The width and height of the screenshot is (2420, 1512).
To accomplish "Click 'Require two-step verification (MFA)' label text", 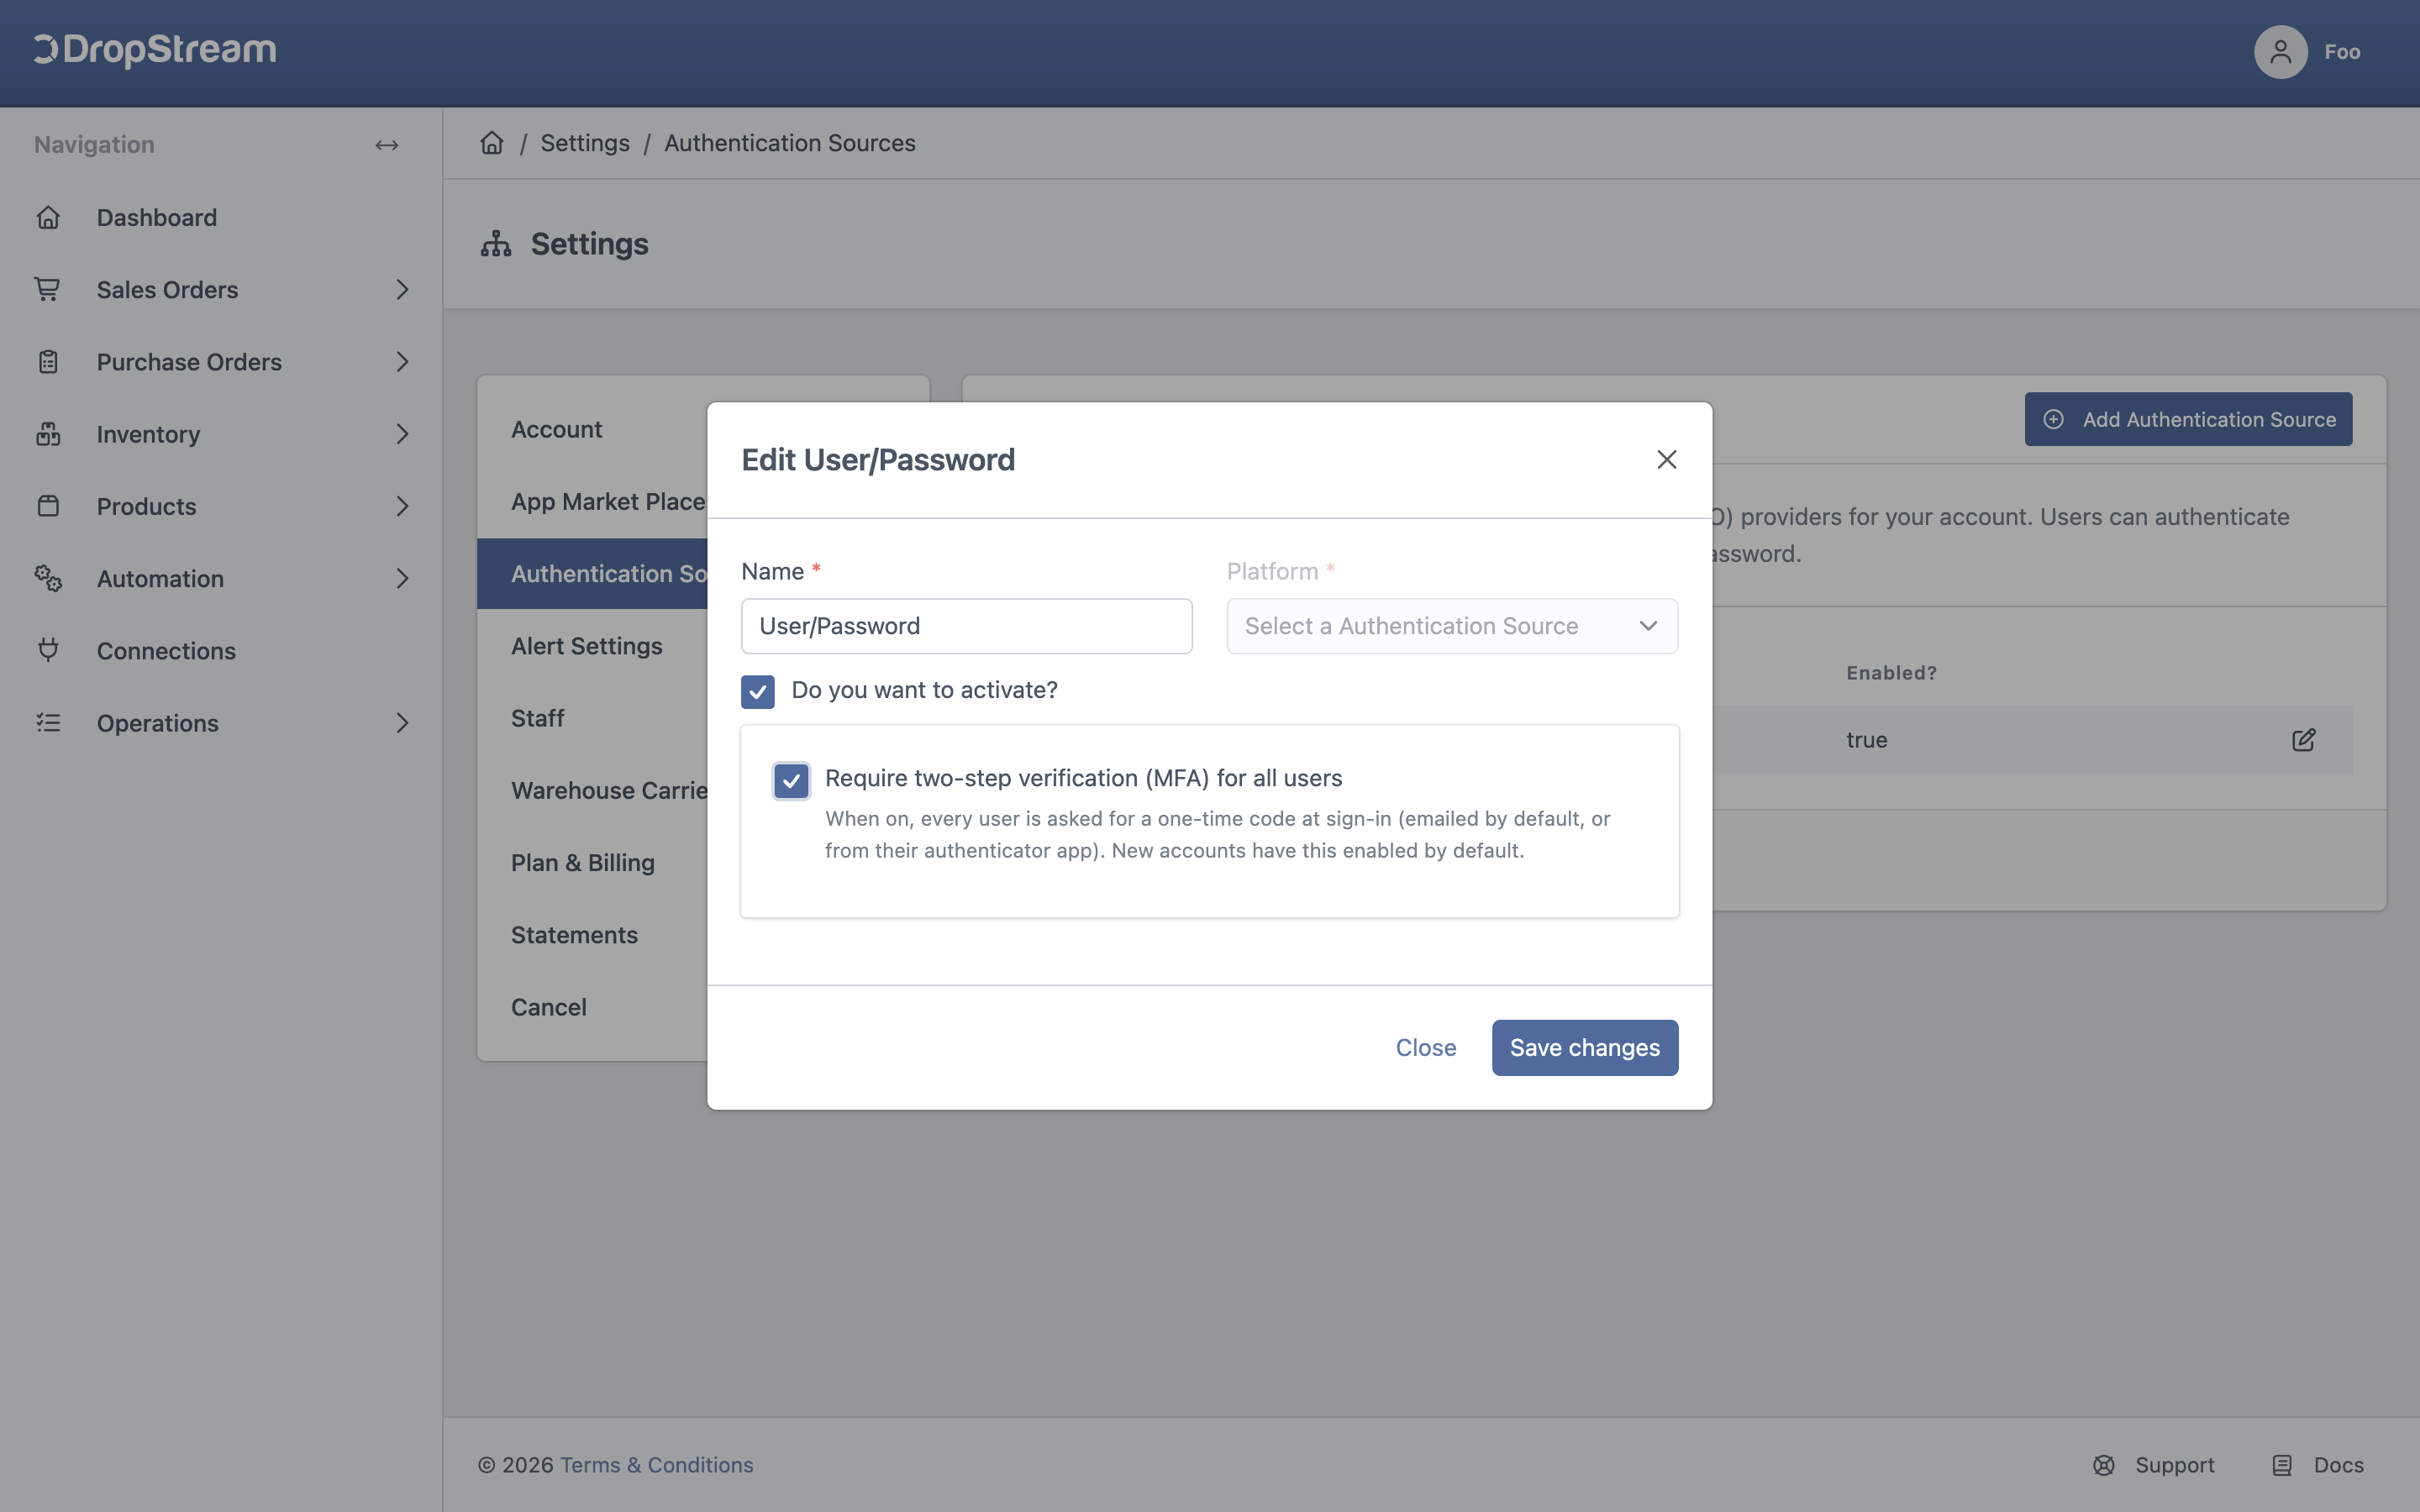I will 1083,778.
